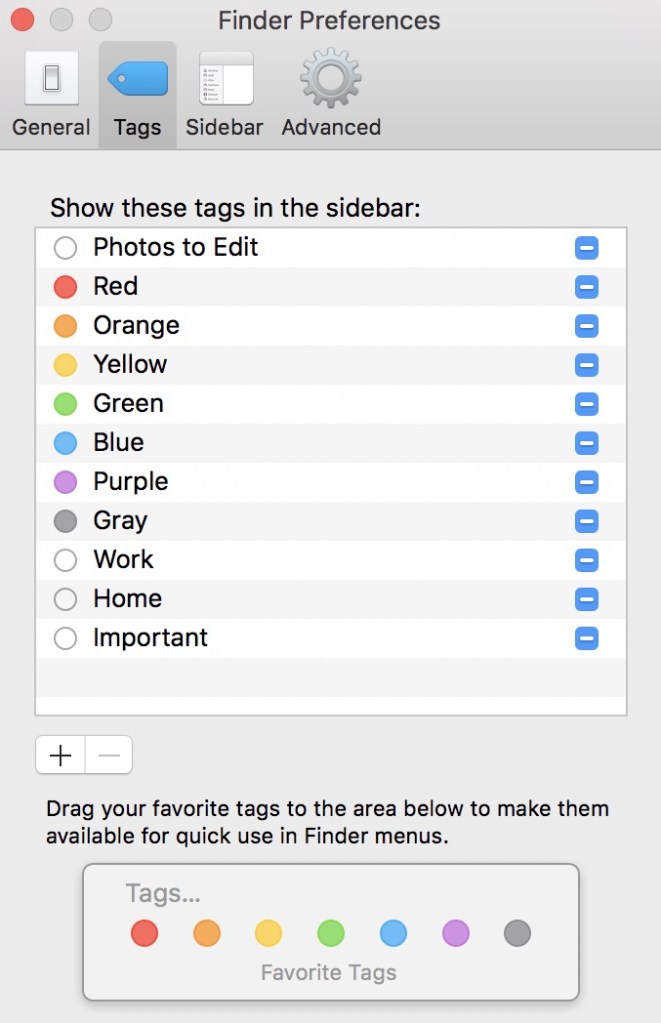Click the minus button below the tag list
This screenshot has width=661, height=1023.
109,755
